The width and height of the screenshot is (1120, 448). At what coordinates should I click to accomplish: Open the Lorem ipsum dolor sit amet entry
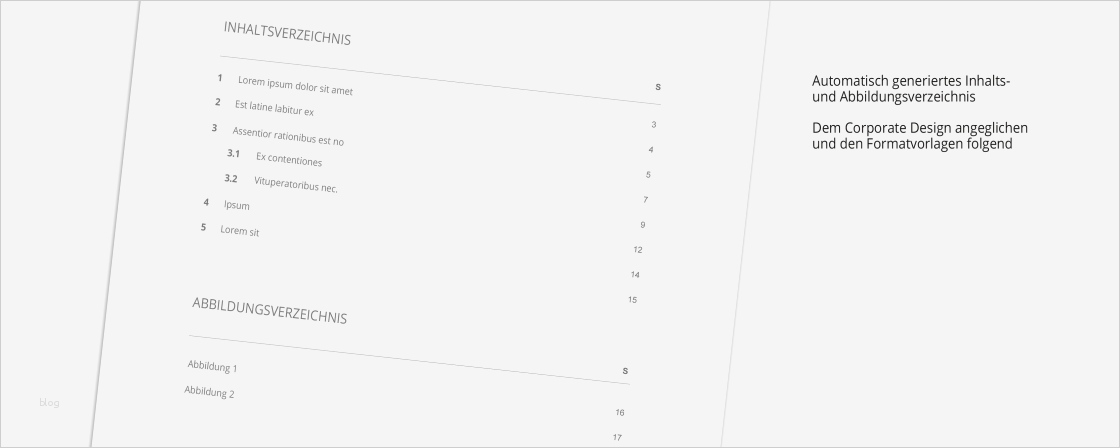[295, 86]
